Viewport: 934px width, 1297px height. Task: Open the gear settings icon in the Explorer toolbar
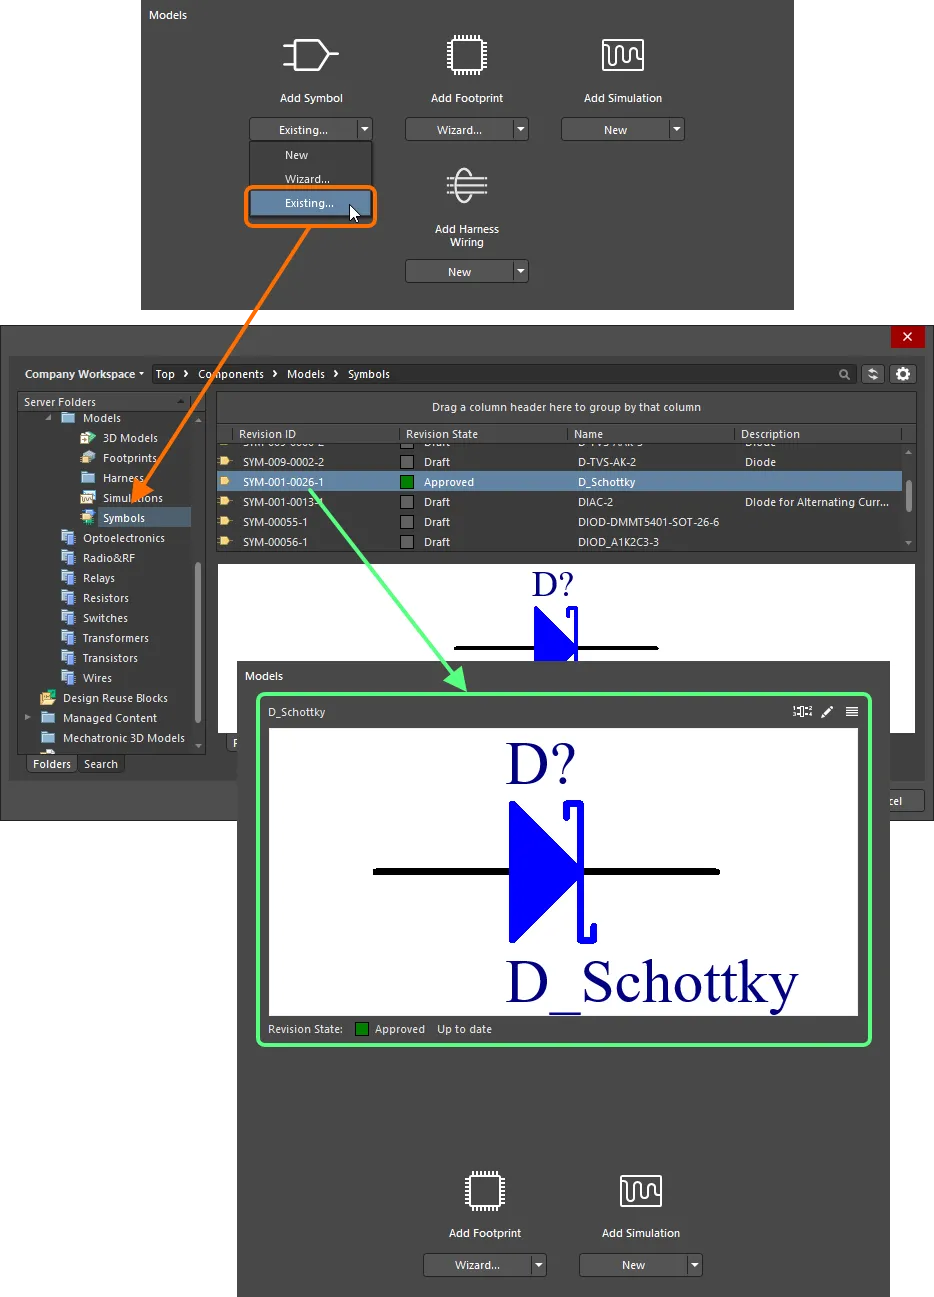(x=903, y=373)
